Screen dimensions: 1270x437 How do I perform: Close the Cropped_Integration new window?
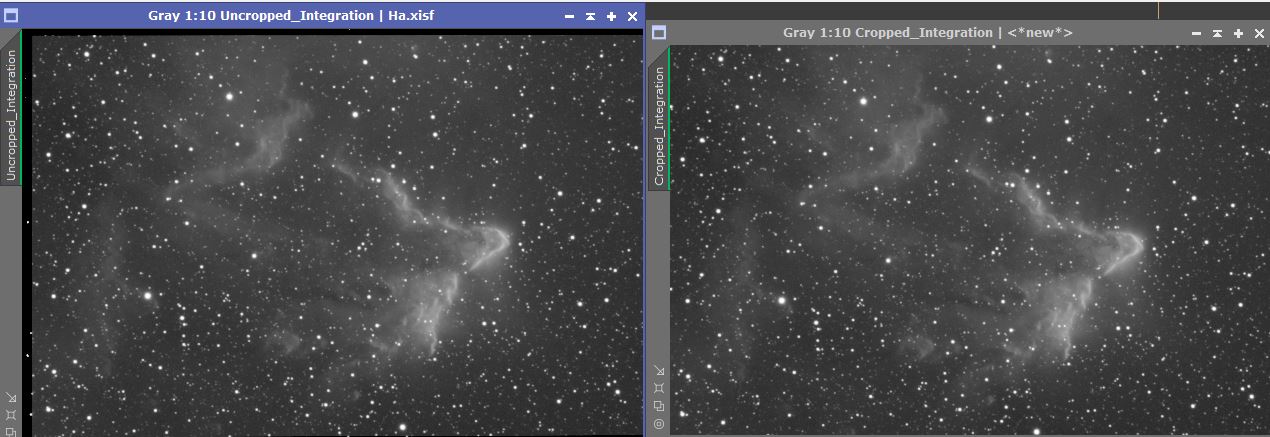(x=1259, y=33)
